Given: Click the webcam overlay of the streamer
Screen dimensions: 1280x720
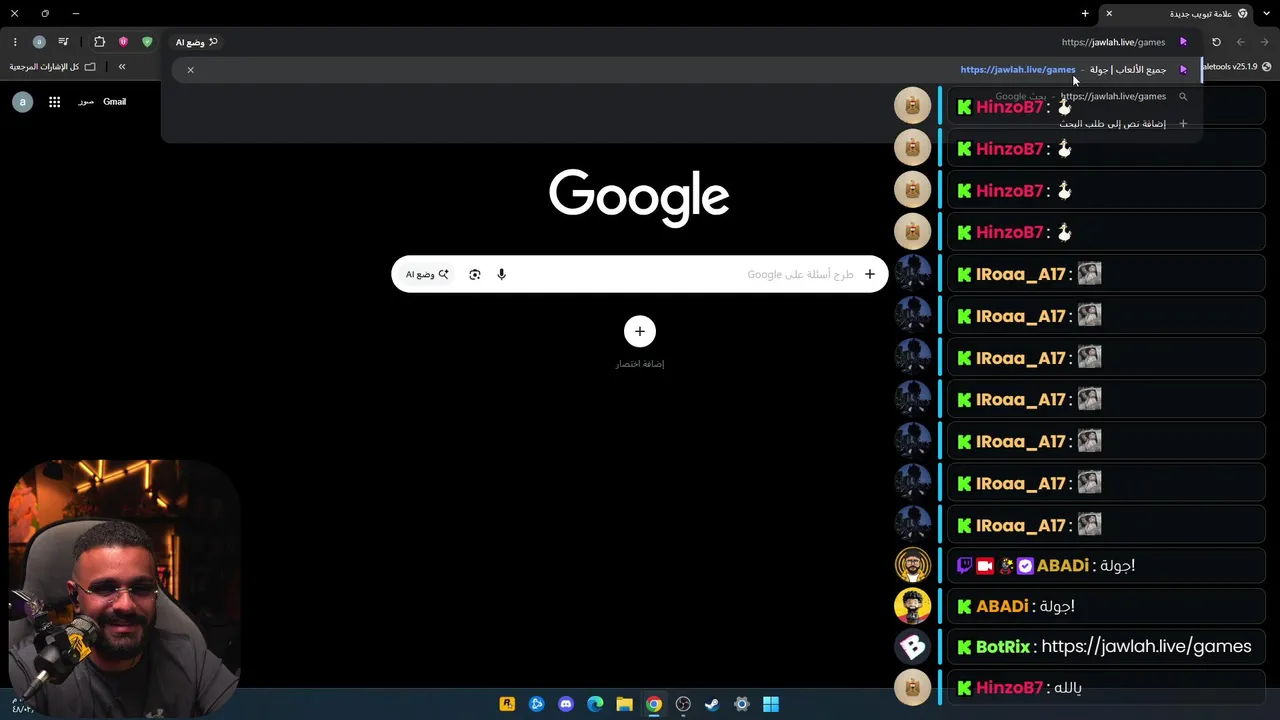Looking at the screenshot, I should [124, 590].
